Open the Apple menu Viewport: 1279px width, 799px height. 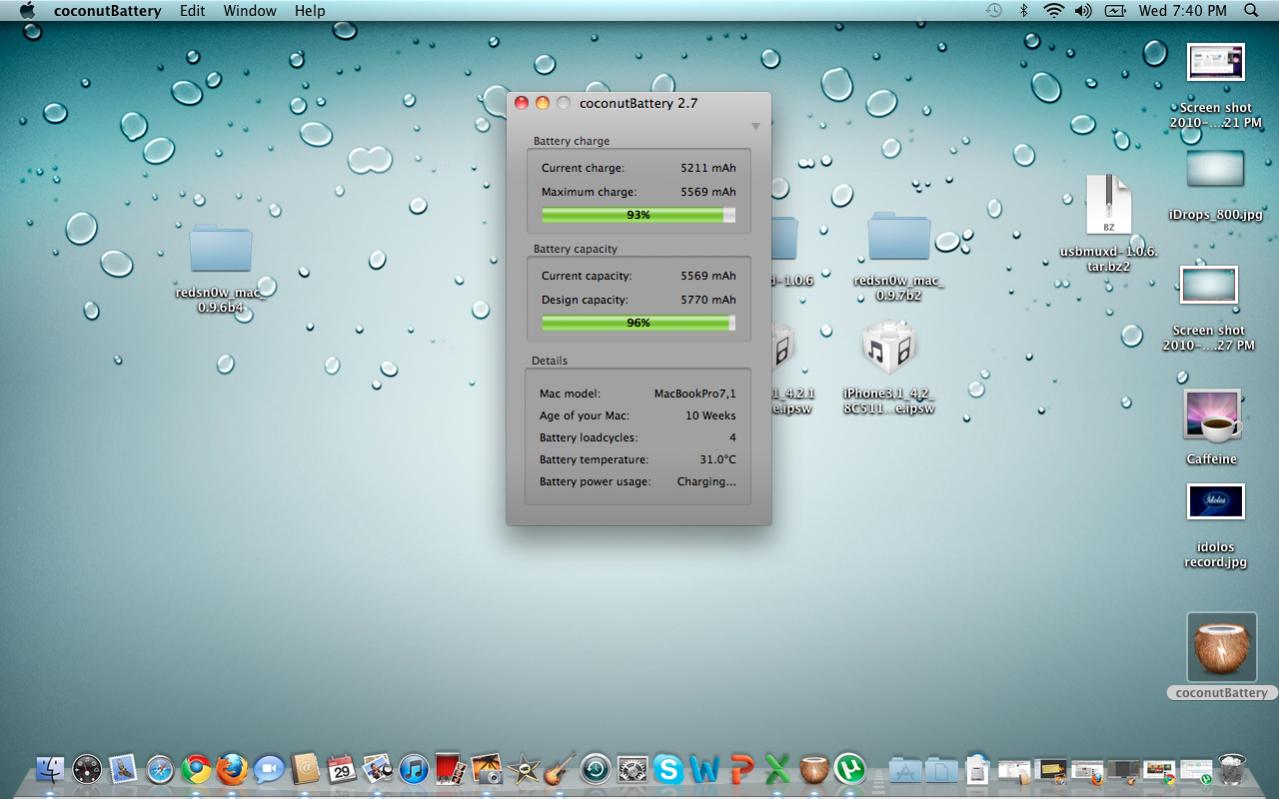coord(27,10)
